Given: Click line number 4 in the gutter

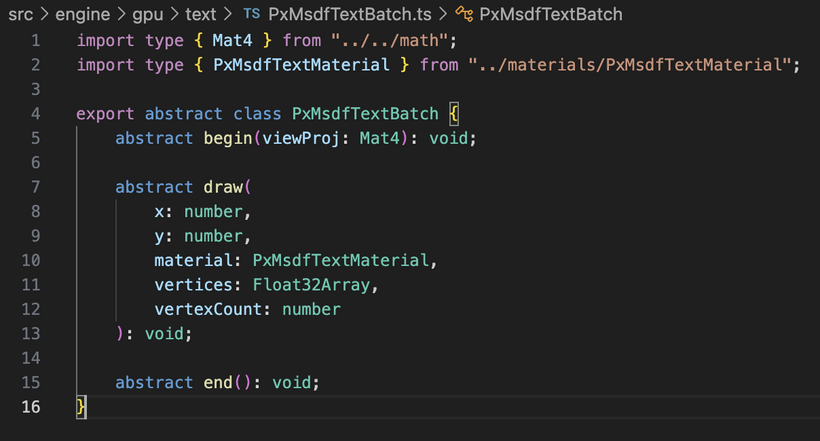Looking at the screenshot, I should [x=35, y=114].
